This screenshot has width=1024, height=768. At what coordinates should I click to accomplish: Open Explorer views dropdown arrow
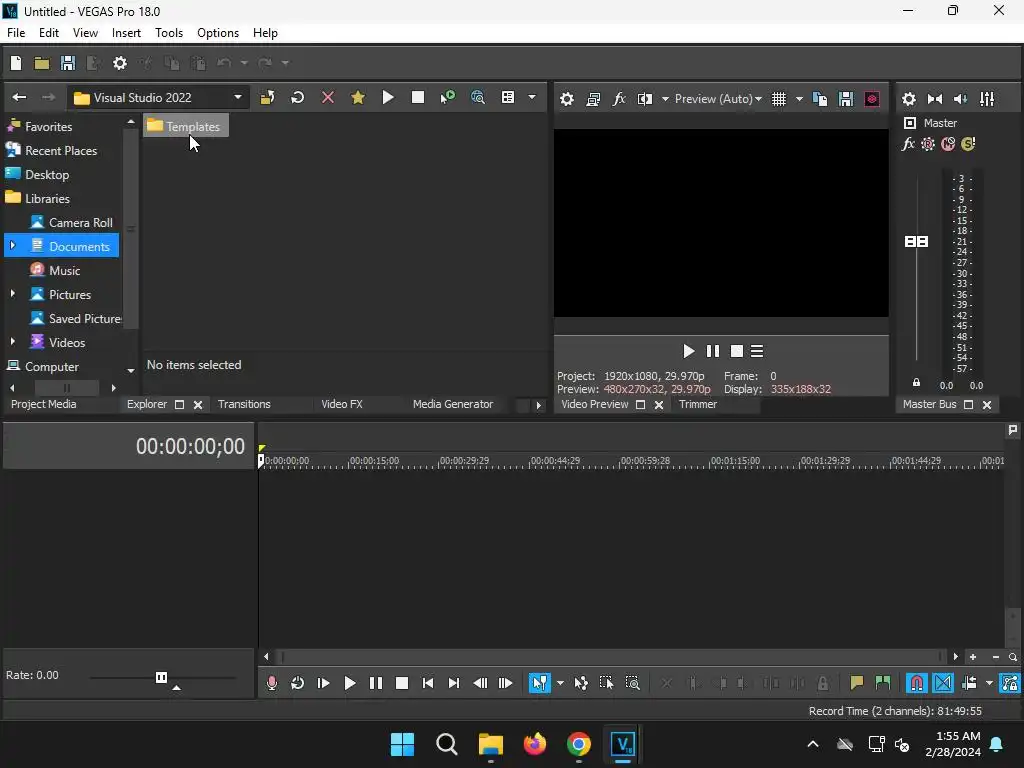point(532,98)
